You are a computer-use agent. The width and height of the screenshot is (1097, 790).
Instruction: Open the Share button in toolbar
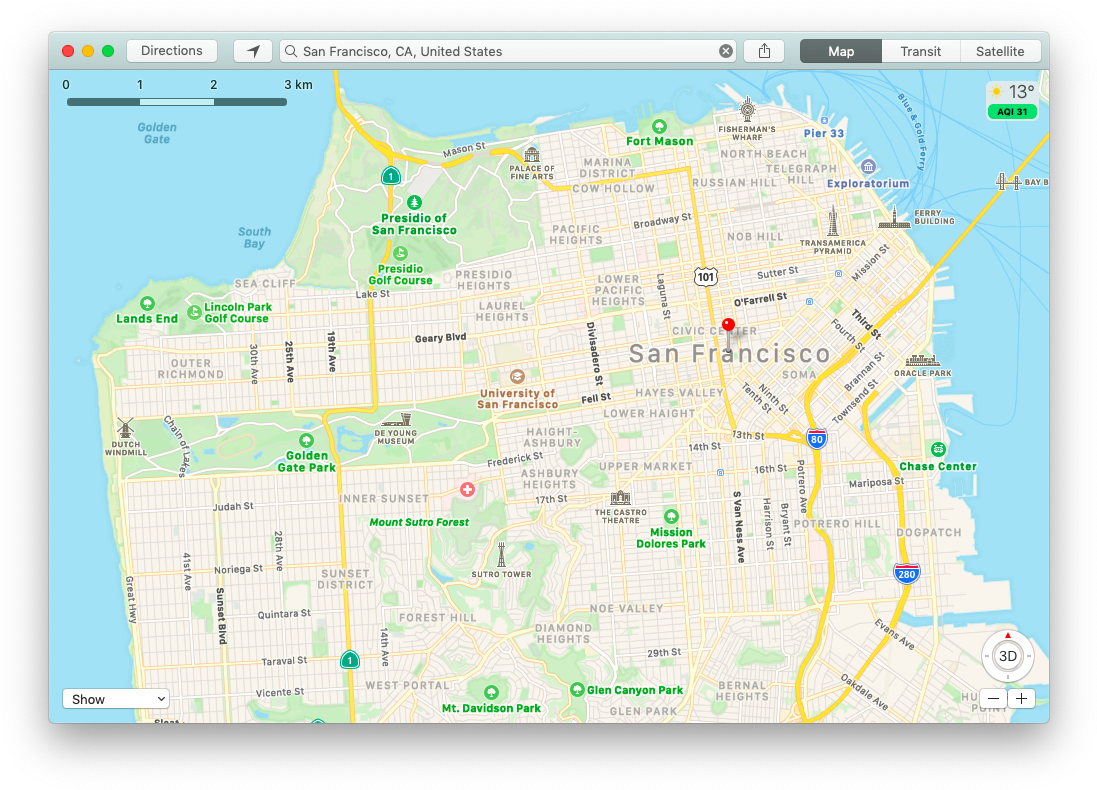pyautogui.click(x=764, y=51)
